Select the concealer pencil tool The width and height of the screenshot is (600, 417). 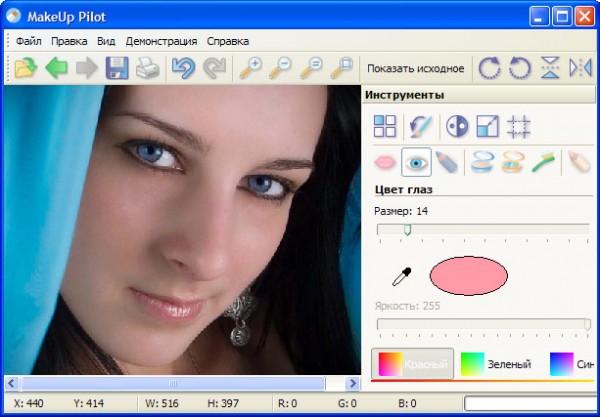[579, 161]
